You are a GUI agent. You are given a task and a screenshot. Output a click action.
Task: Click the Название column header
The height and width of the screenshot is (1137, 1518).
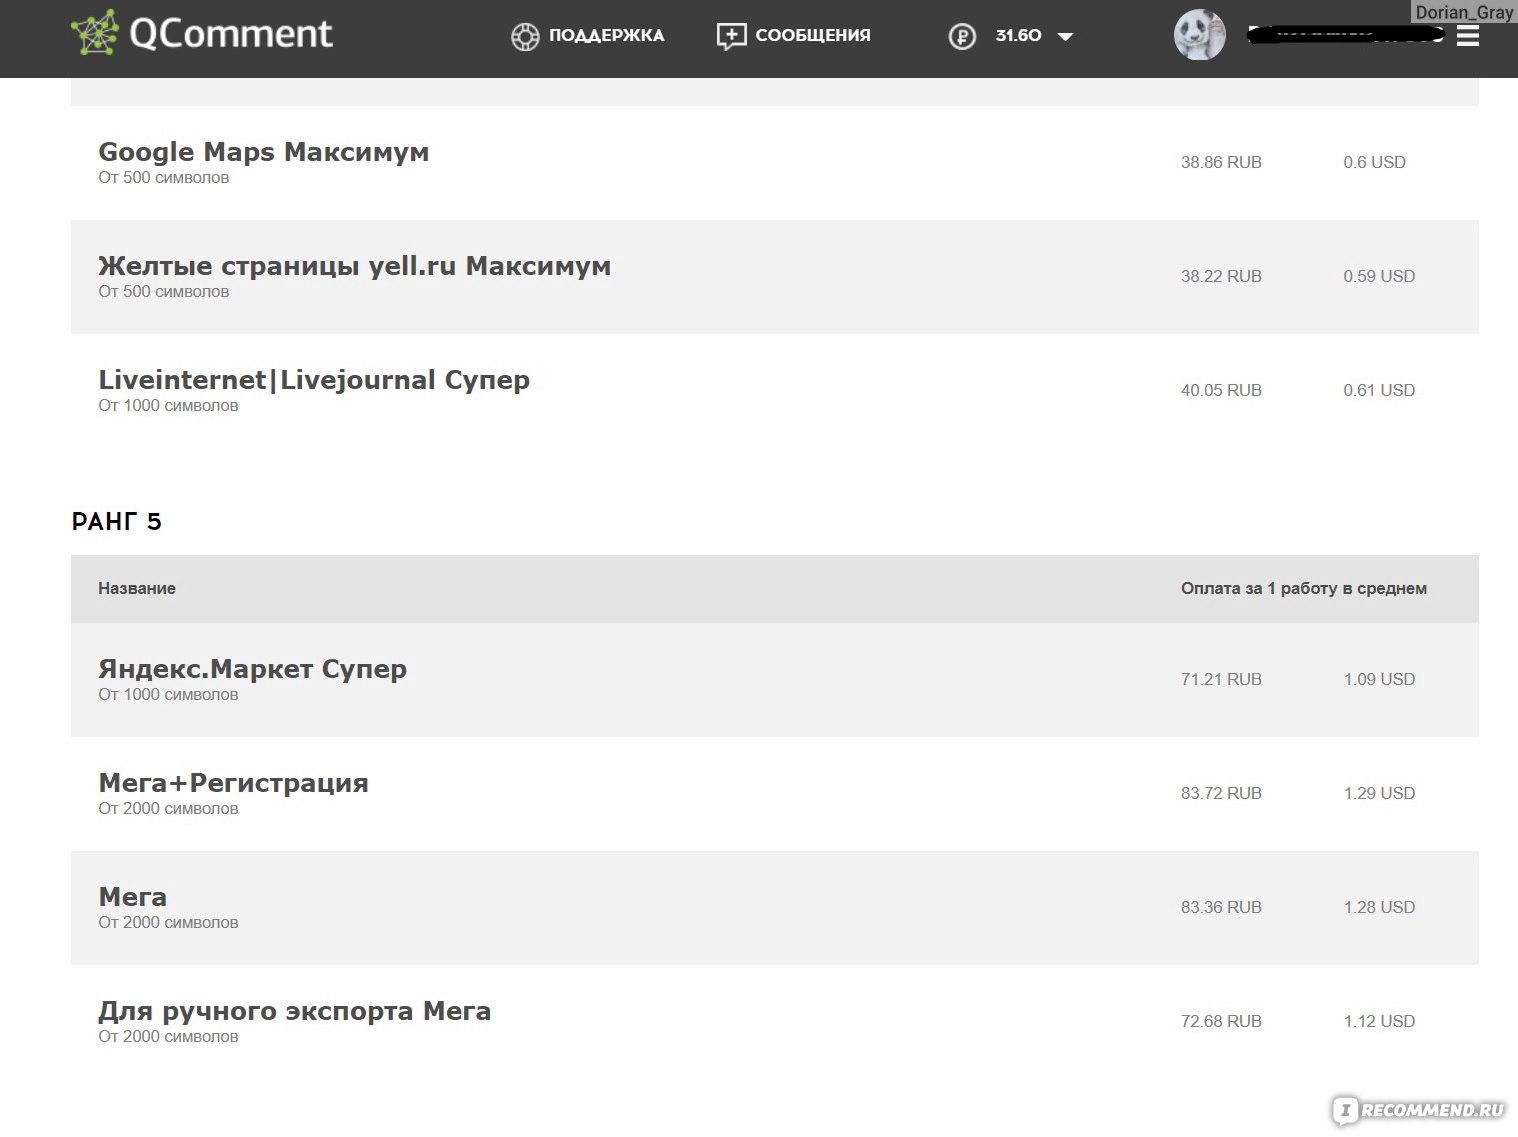click(x=137, y=588)
